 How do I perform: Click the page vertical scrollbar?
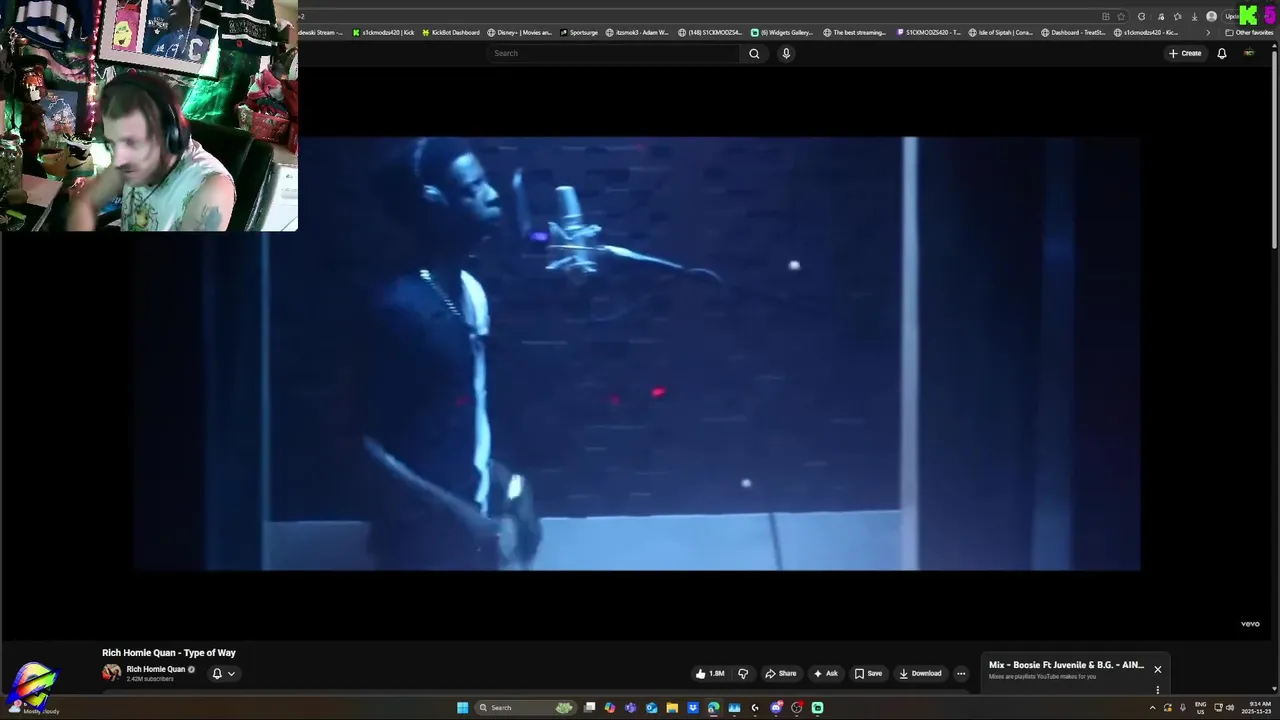coord(1274,150)
